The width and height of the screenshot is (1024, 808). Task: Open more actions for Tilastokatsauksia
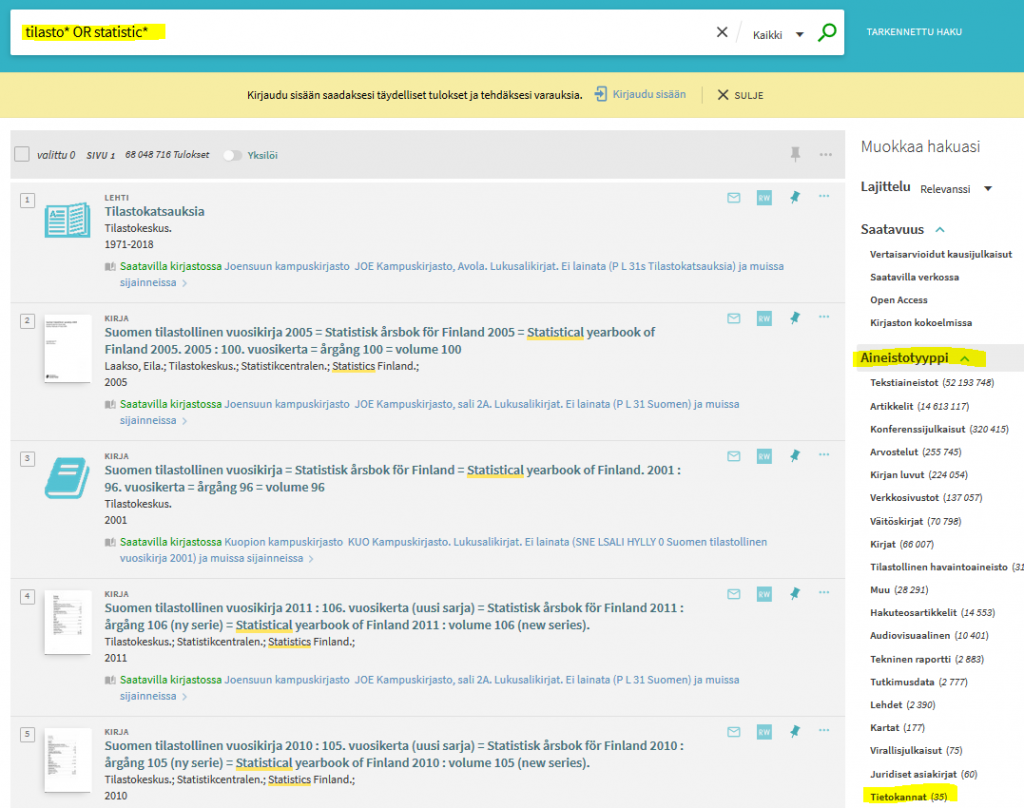tap(824, 196)
